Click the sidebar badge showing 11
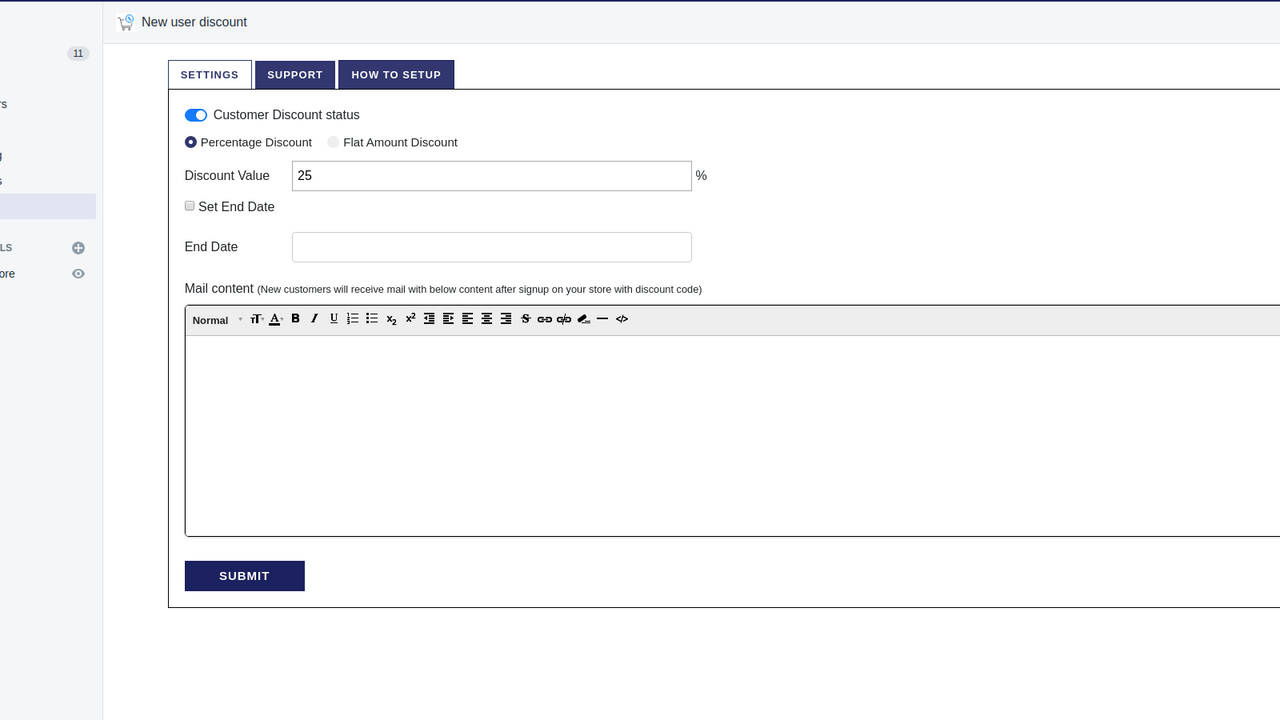The image size is (1280, 720). [78, 53]
